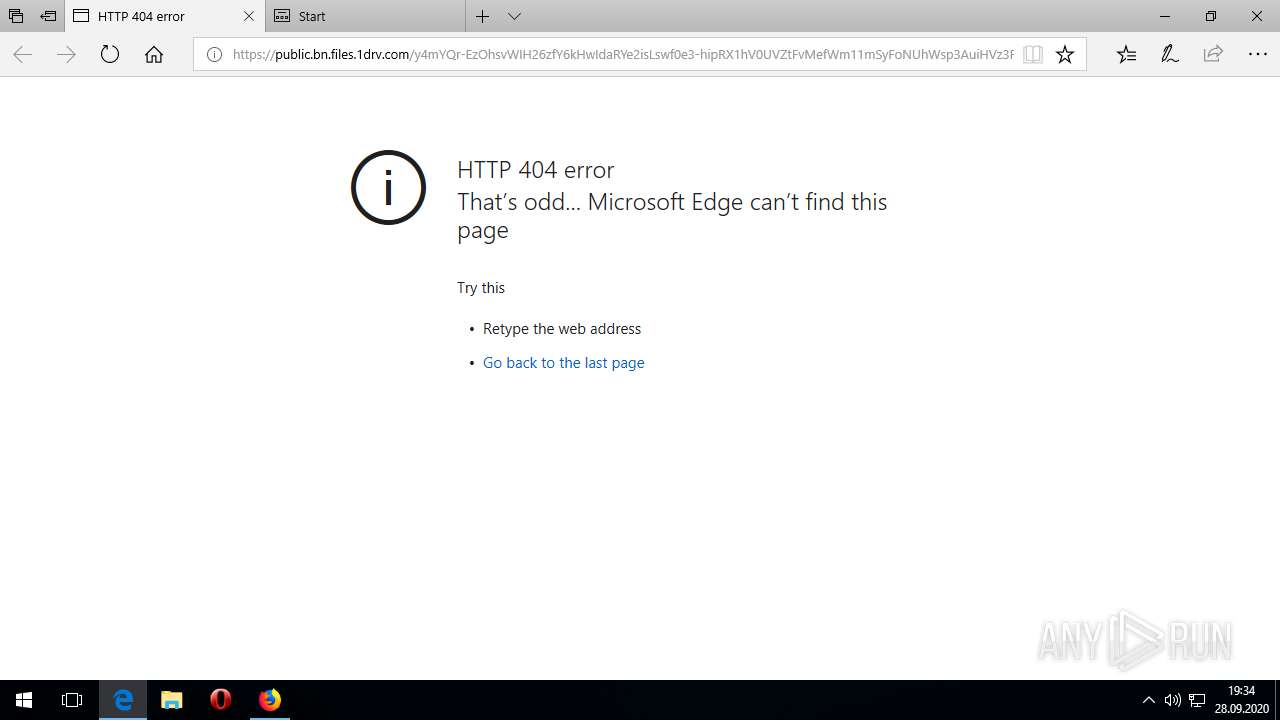Open a new tab with plus button
The image size is (1280, 720).
(x=482, y=16)
